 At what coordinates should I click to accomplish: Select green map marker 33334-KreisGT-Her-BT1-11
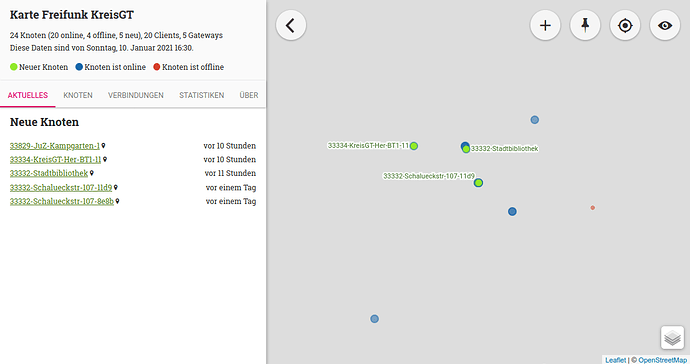click(414, 146)
